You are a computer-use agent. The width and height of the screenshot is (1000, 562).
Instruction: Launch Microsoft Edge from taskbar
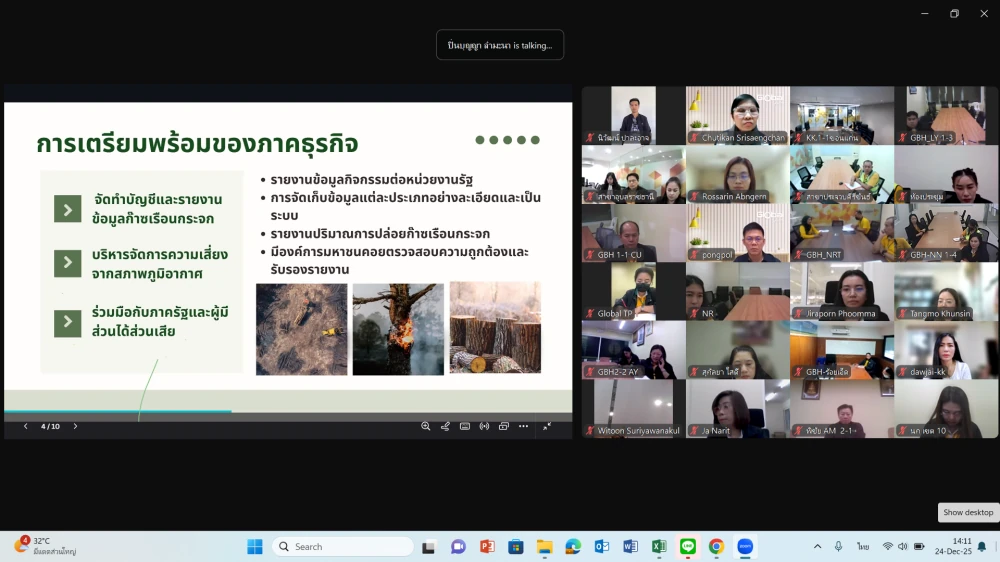pyautogui.click(x=573, y=547)
